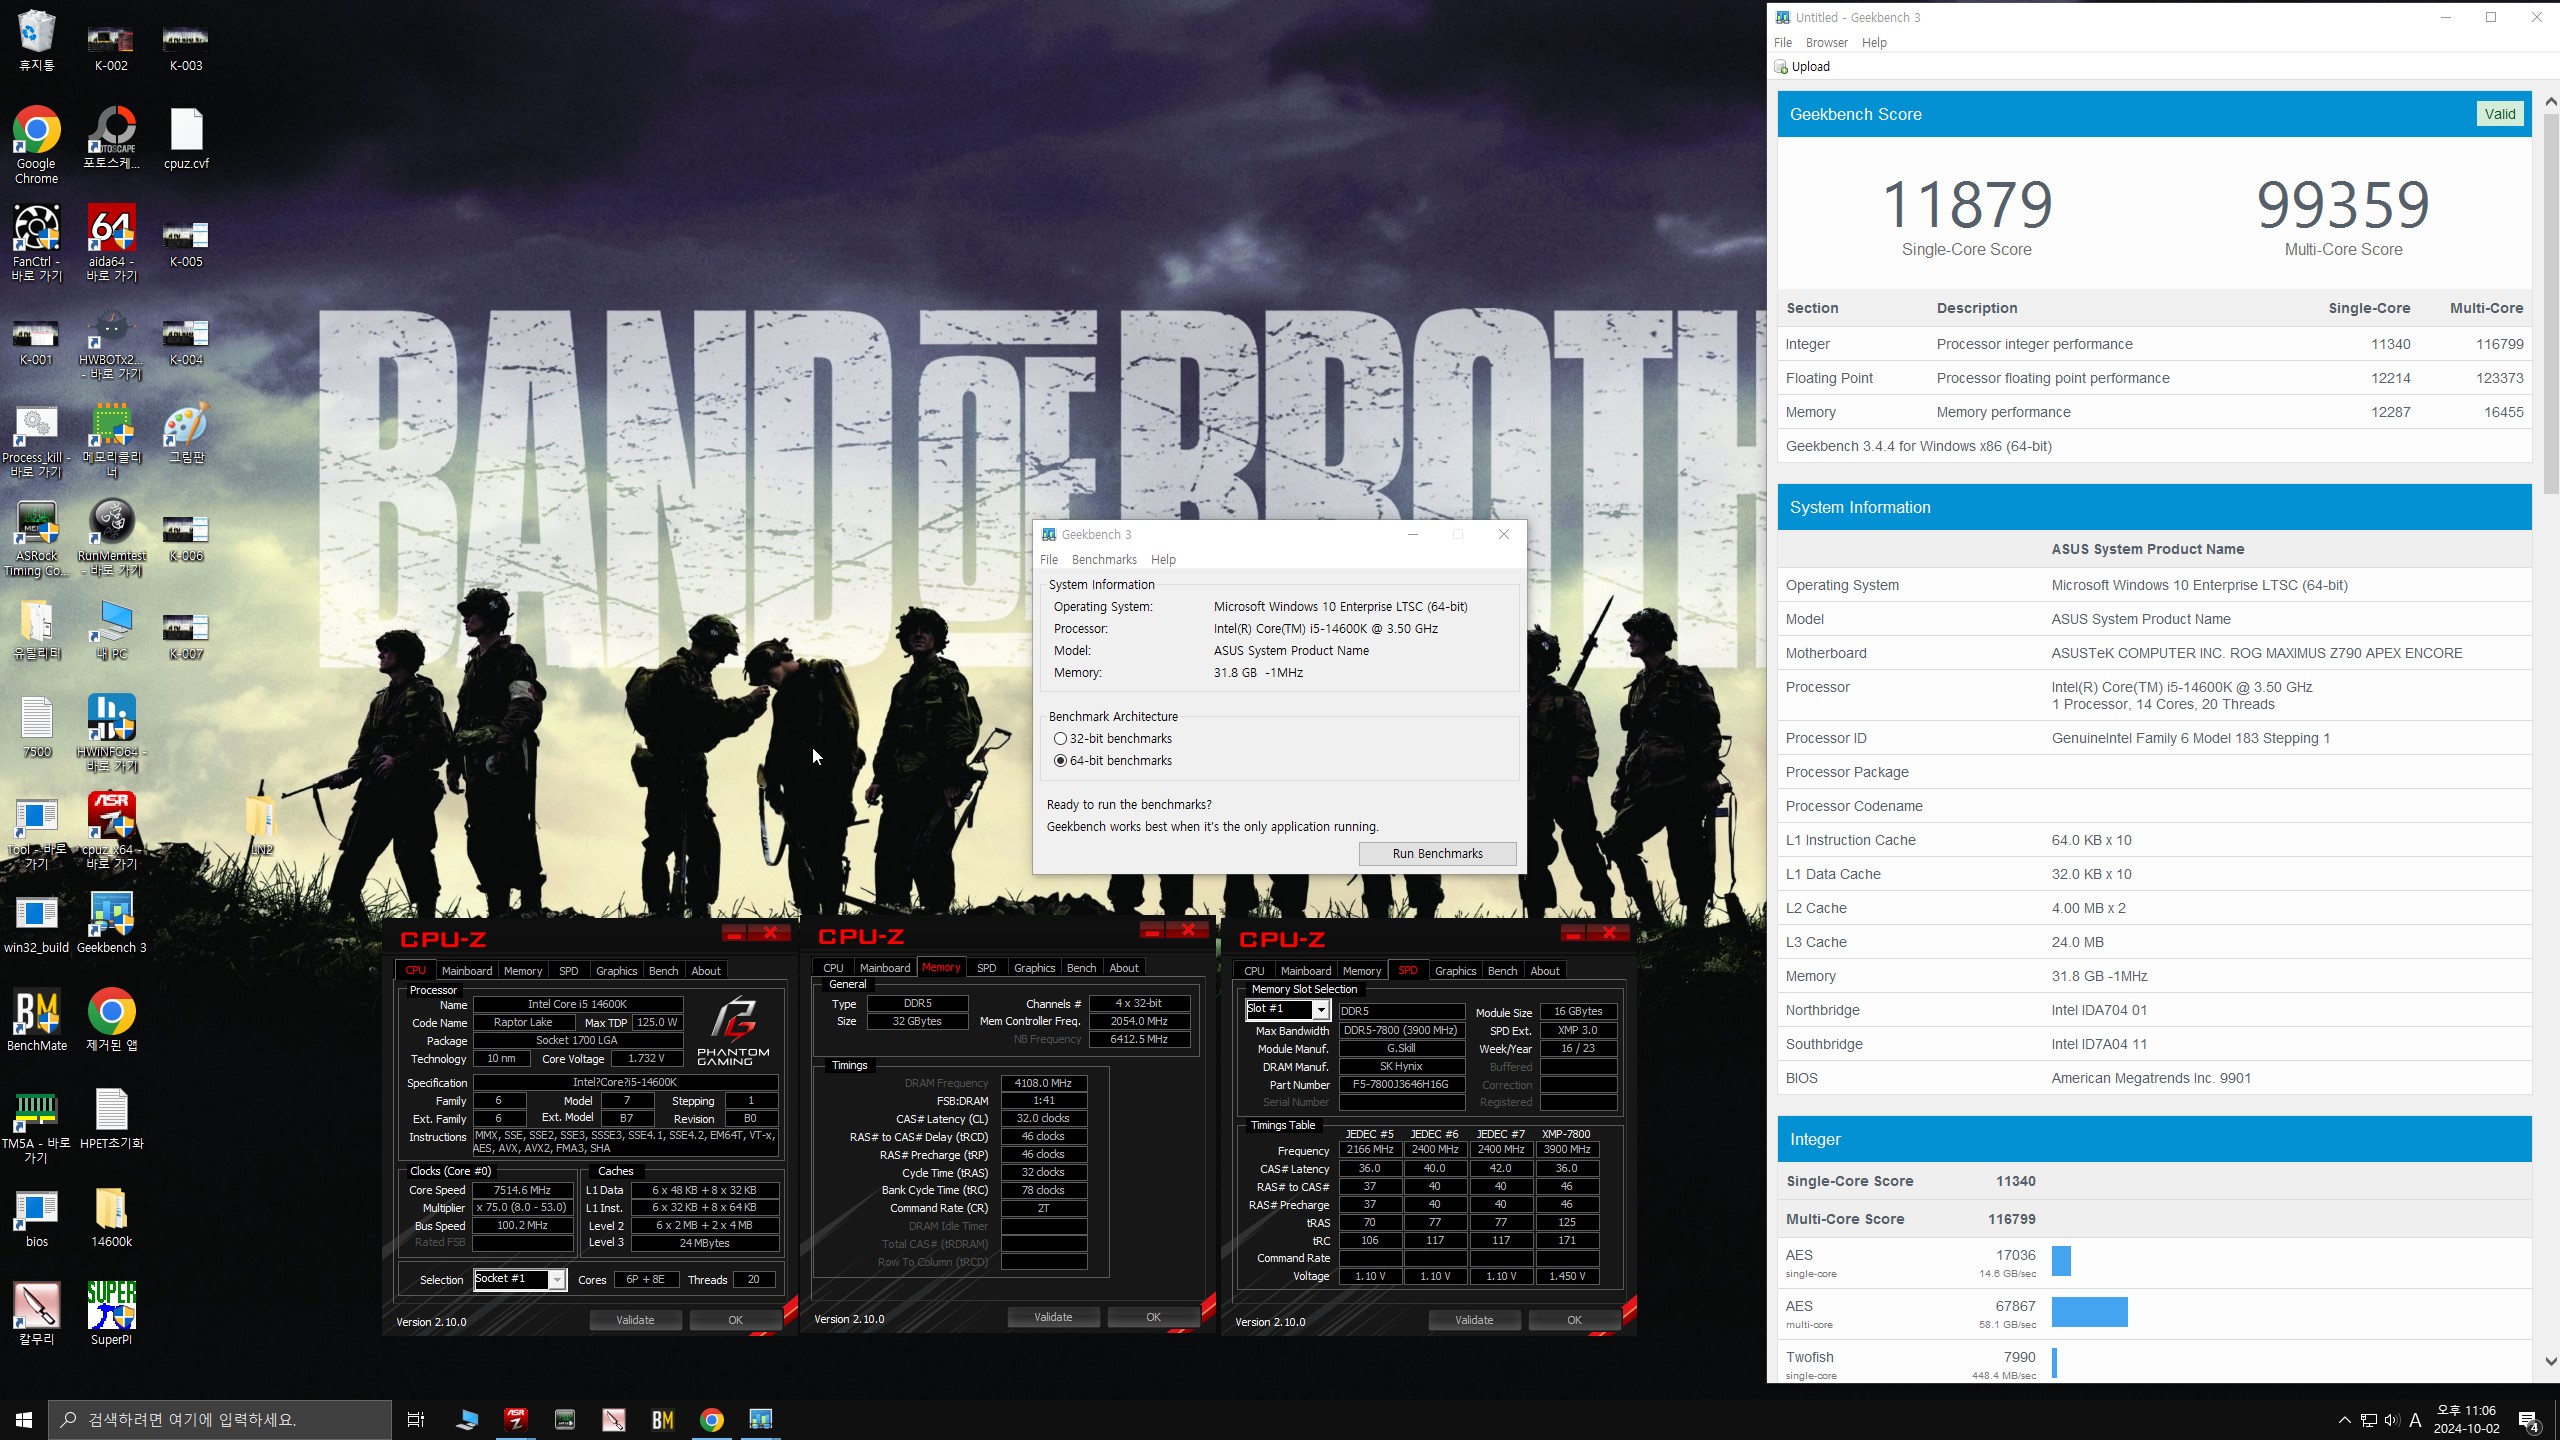Click the Chrome icon on the taskbar
This screenshot has width=2560, height=1440.
[711, 1419]
